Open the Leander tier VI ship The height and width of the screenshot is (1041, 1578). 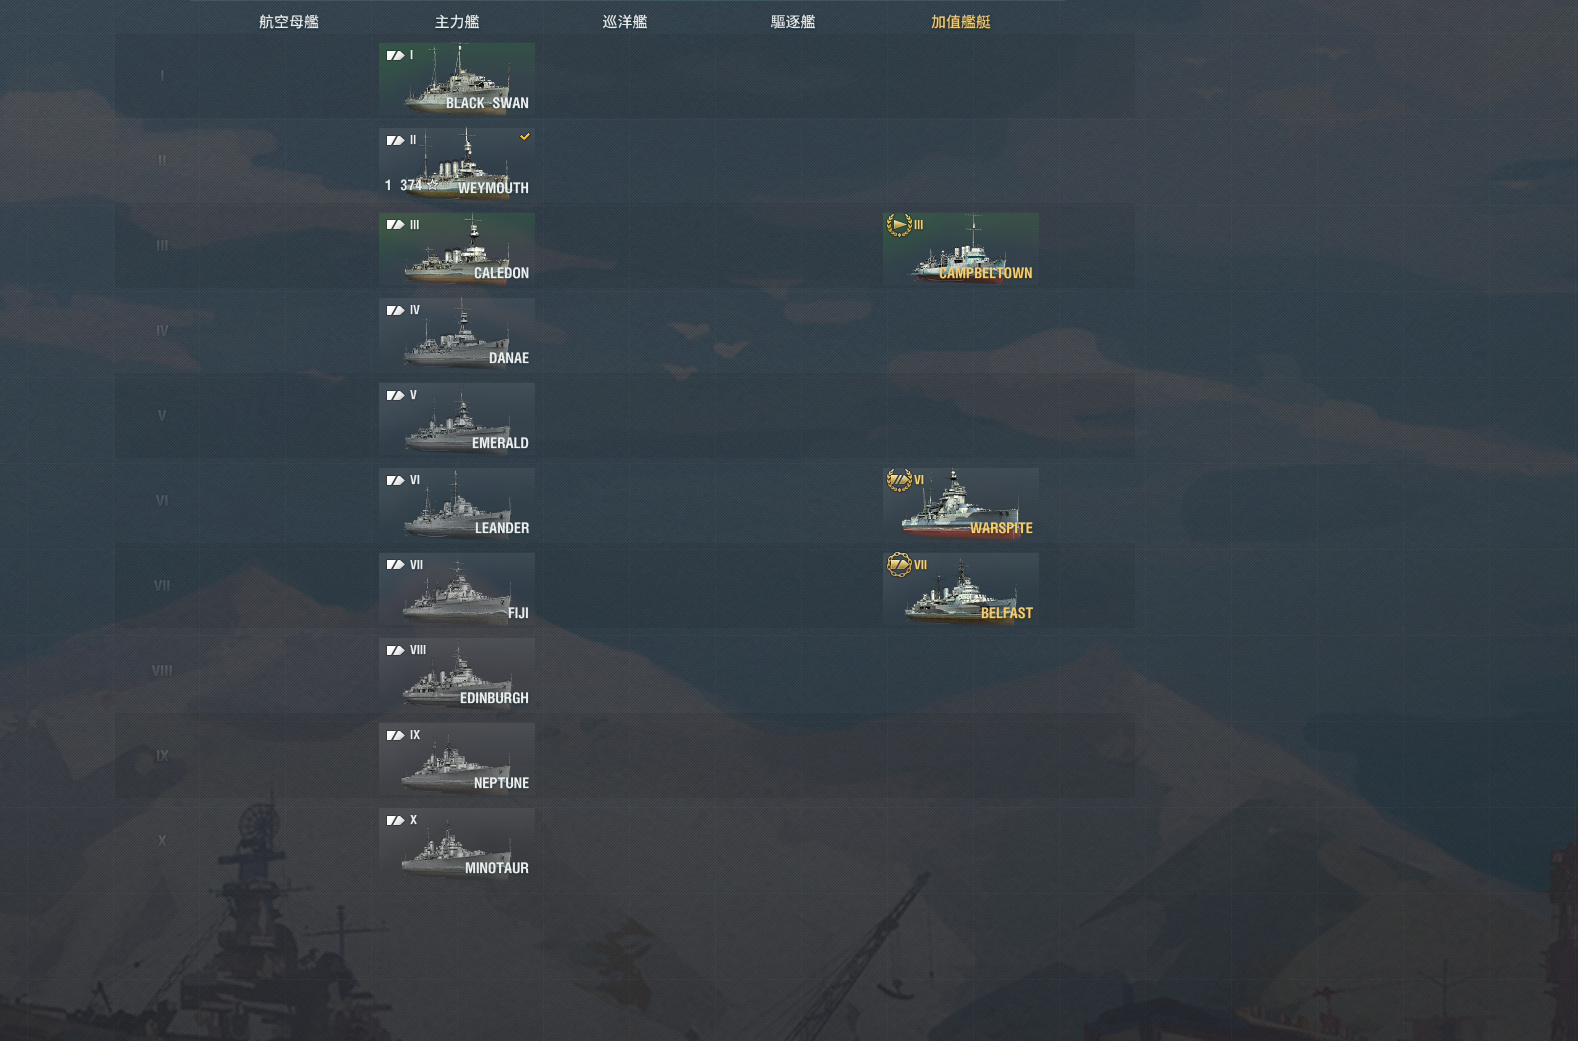click(x=457, y=504)
